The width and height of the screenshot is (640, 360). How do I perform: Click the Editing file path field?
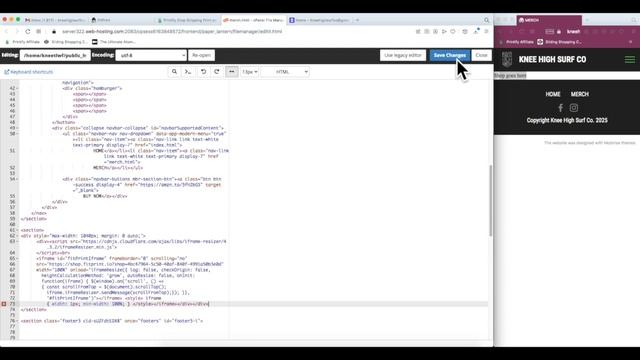pos(55,55)
